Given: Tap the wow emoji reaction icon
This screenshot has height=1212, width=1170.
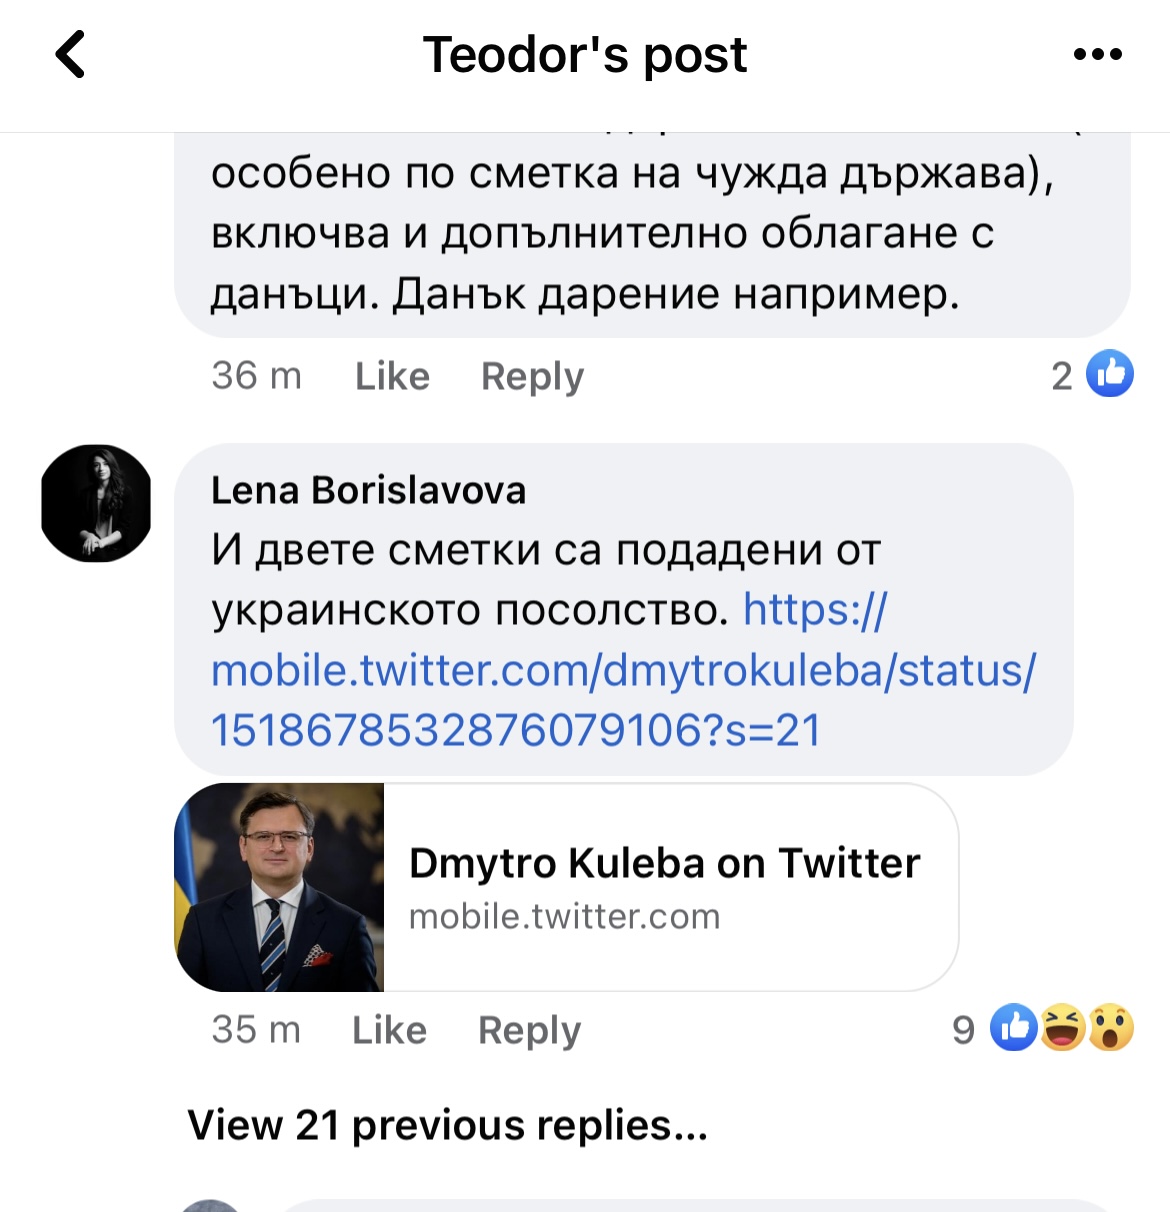Looking at the screenshot, I should pyautogui.click(x=1111, y=1028).
